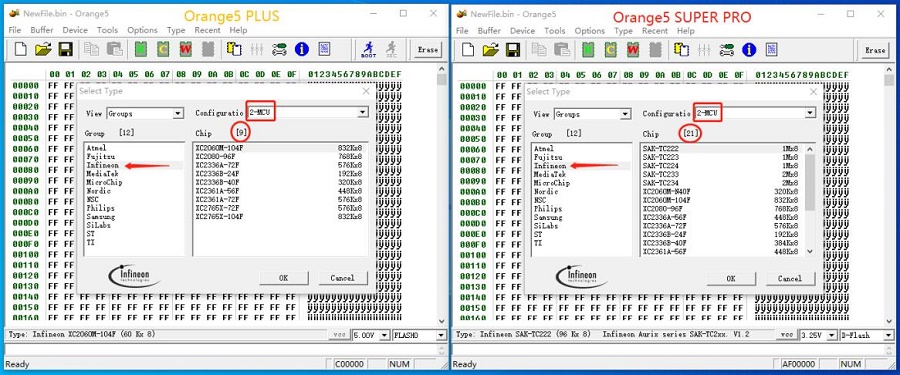
Task: Click green Read chip icon in Orange5 PLUS toolbar
Action: (x=141, y=49)
